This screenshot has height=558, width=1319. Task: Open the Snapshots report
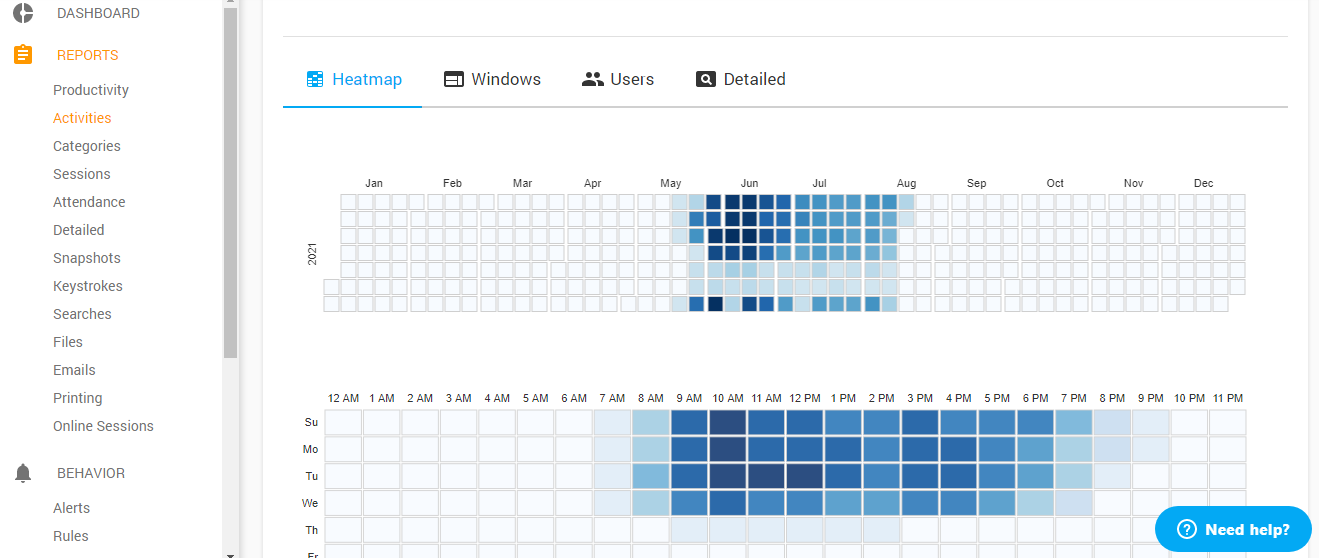pos(87,258)
